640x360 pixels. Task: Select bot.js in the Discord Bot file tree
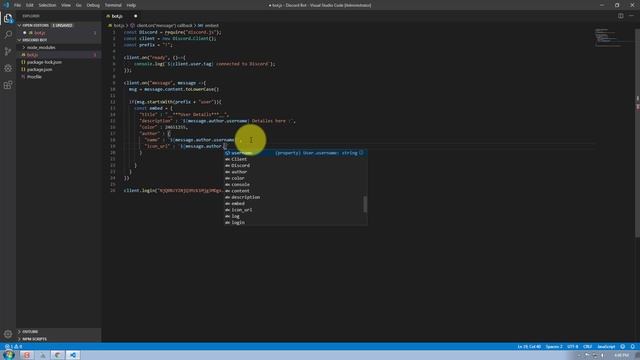click(58, 55)
